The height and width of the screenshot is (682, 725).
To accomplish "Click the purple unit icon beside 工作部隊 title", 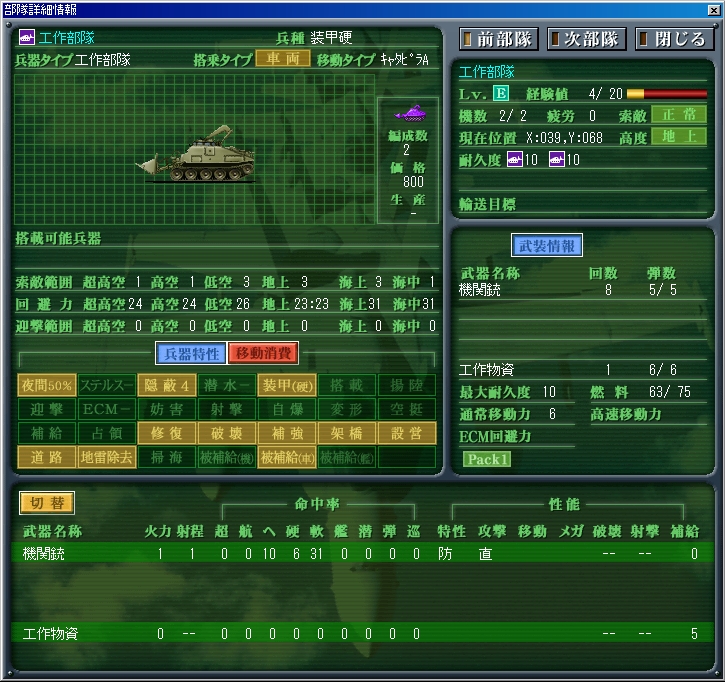I will coord(27,39).
